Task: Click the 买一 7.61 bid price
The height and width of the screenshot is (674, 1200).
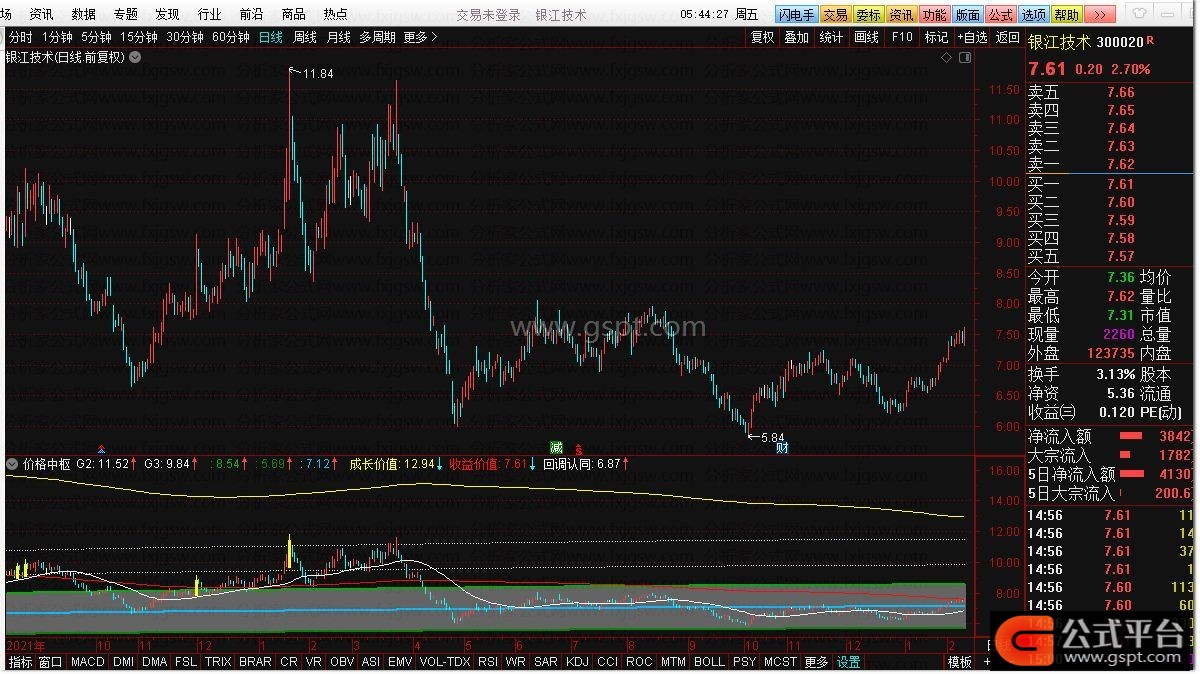Action: tap(1121, 184)
